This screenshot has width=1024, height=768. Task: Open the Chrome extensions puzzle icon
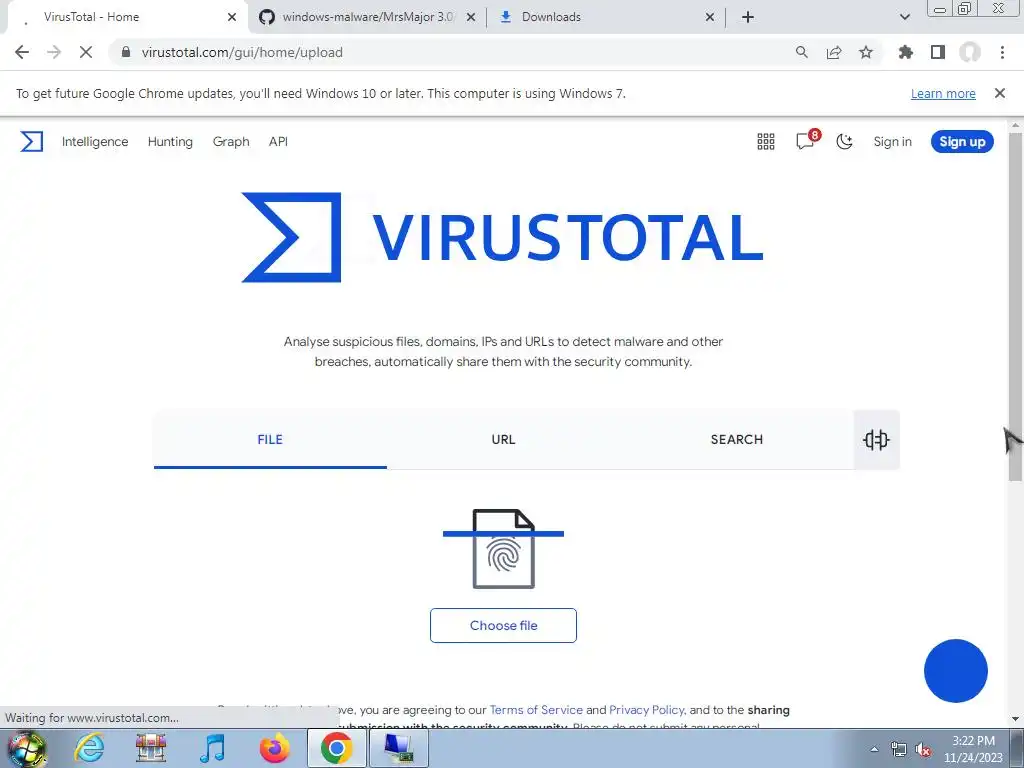(906, 52)
